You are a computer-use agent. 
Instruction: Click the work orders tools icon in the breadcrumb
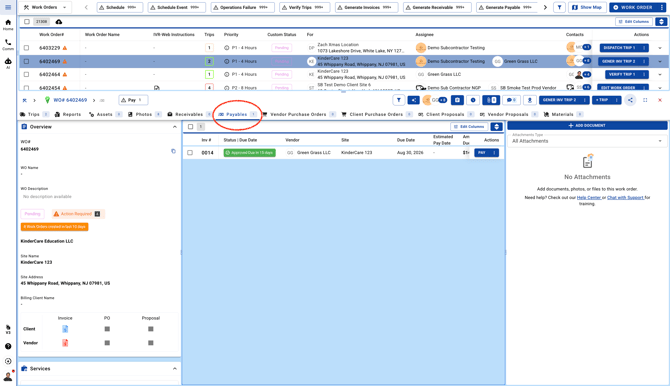24,100
